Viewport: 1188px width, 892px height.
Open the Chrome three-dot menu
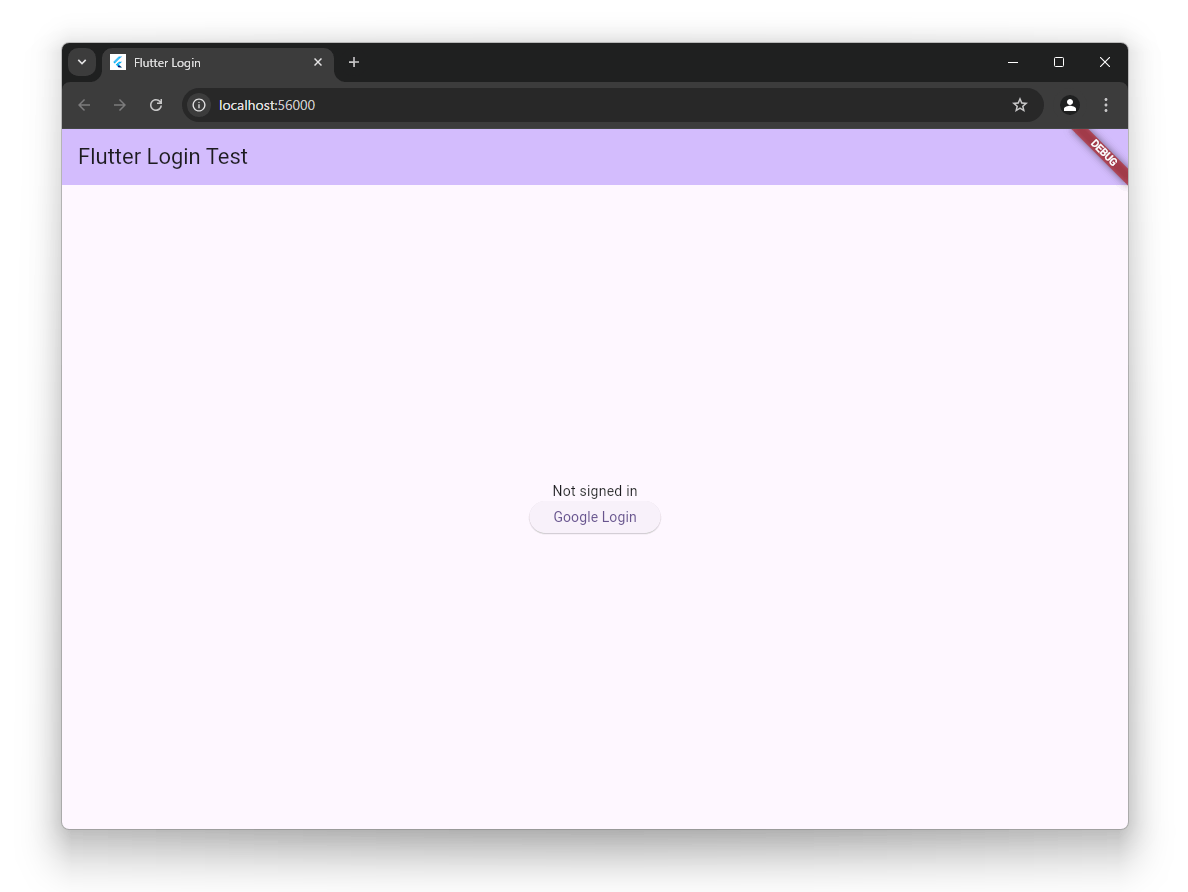point(1105,105)
